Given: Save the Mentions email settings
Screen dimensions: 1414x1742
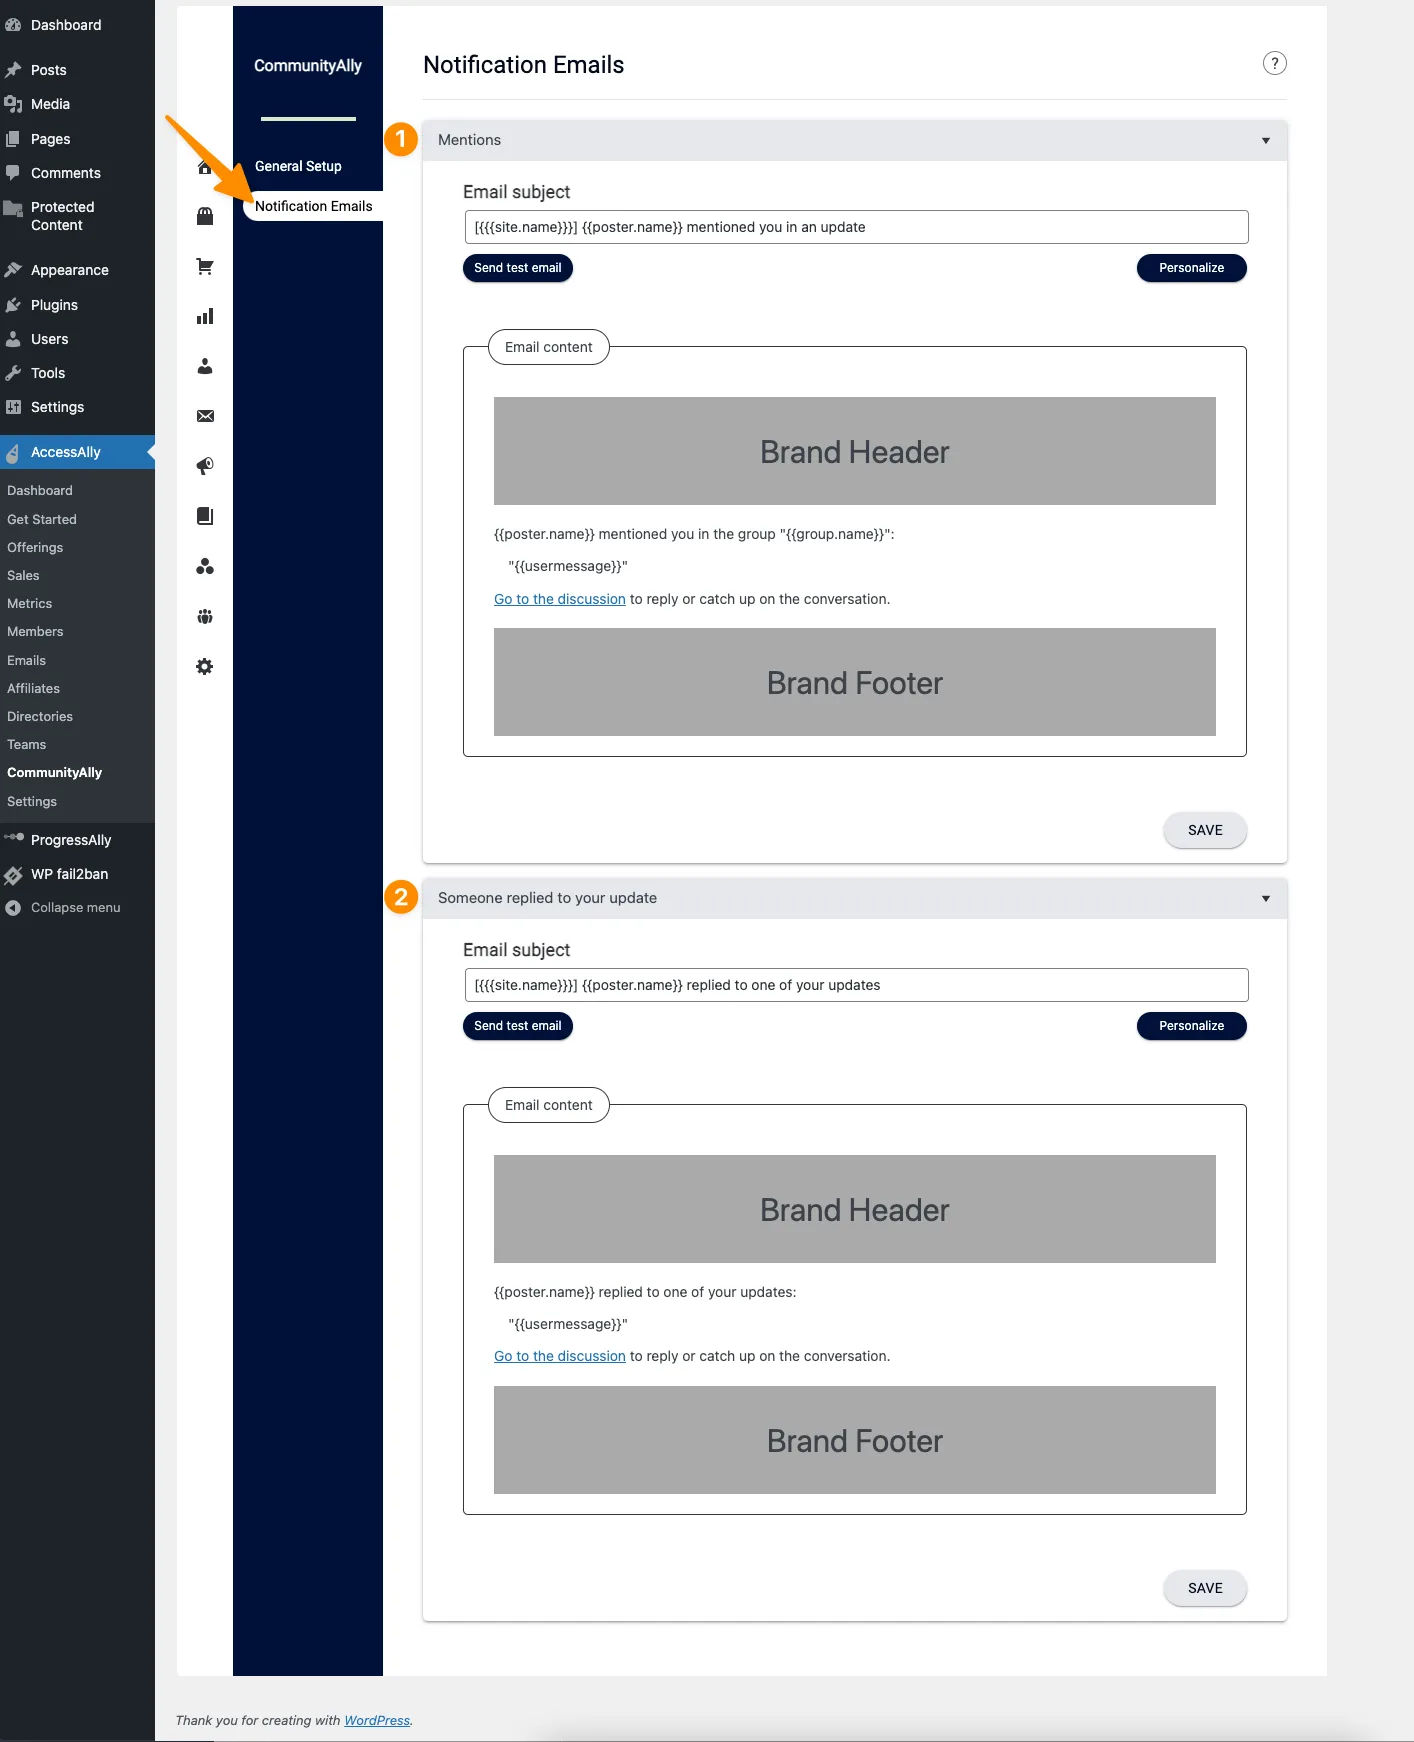Looking at the screenshot, I should pos(1205,830).
